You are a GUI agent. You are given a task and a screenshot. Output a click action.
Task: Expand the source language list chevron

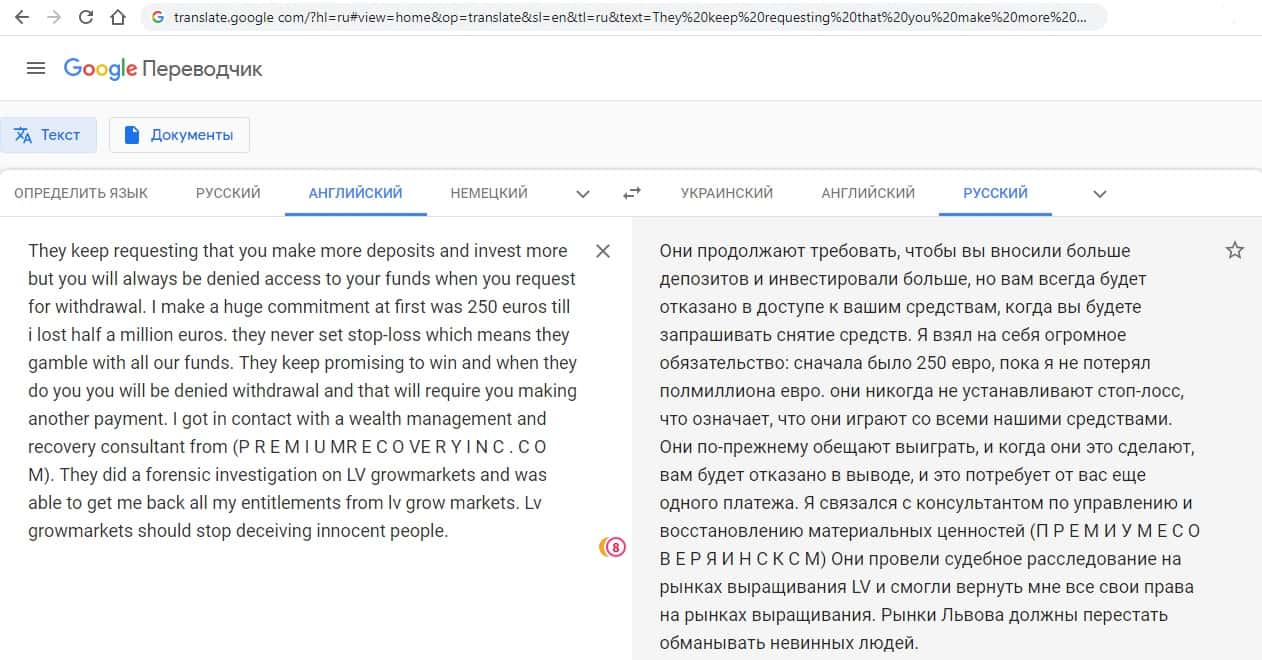[583, 194]
